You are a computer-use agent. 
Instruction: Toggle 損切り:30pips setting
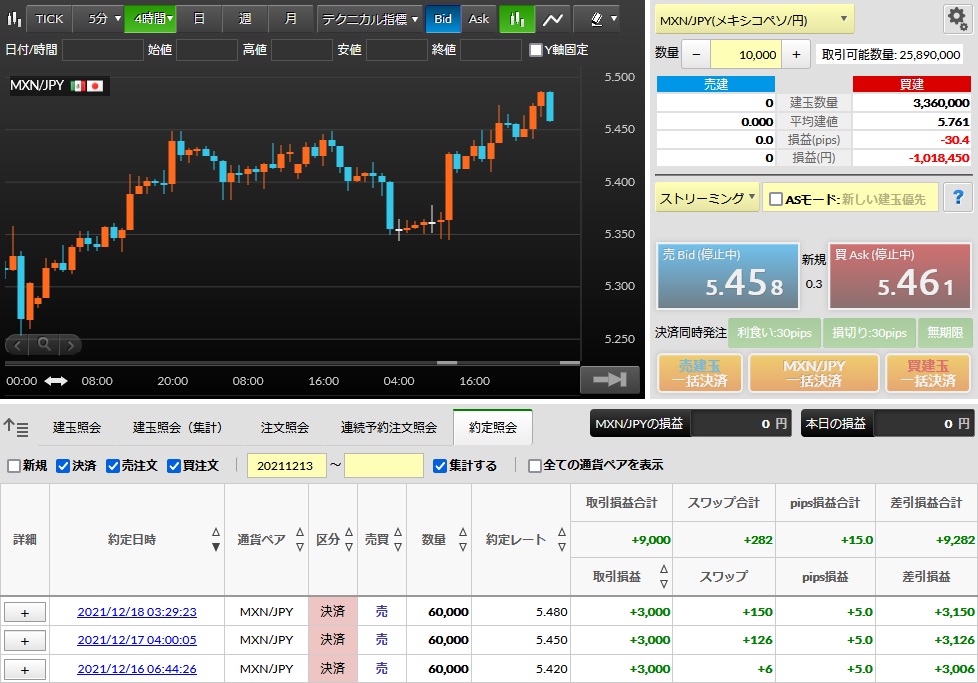click(x=869, y=333)
